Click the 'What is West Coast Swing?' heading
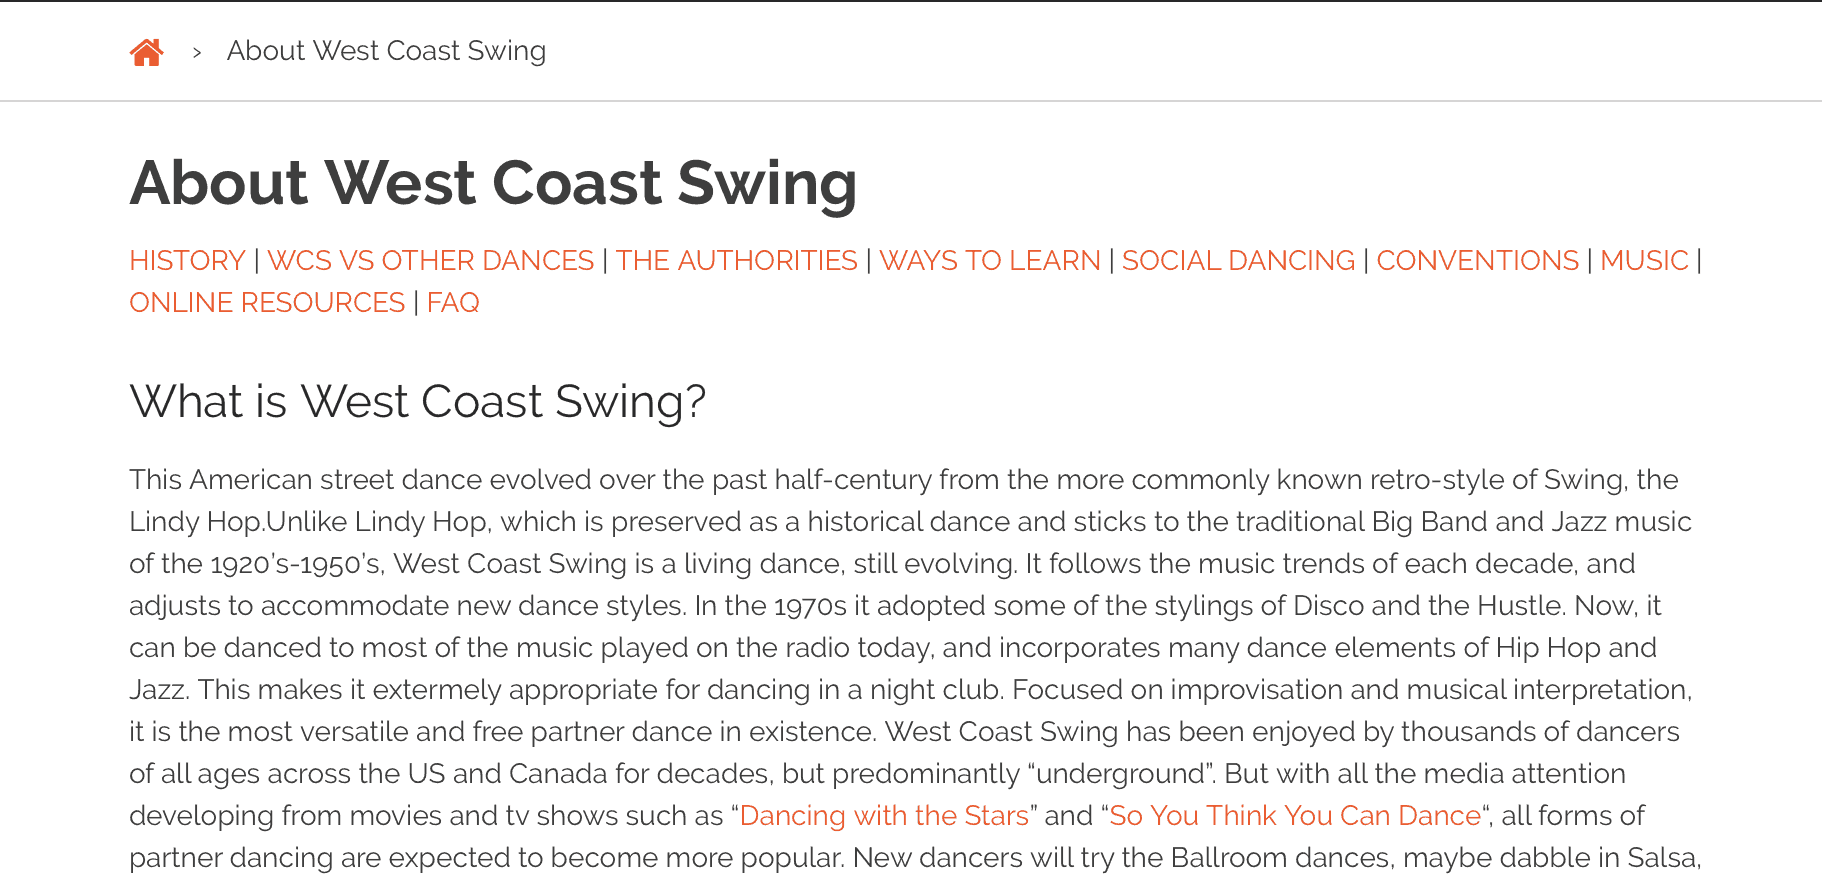The image size is (1822, 874). coord(418,402)
